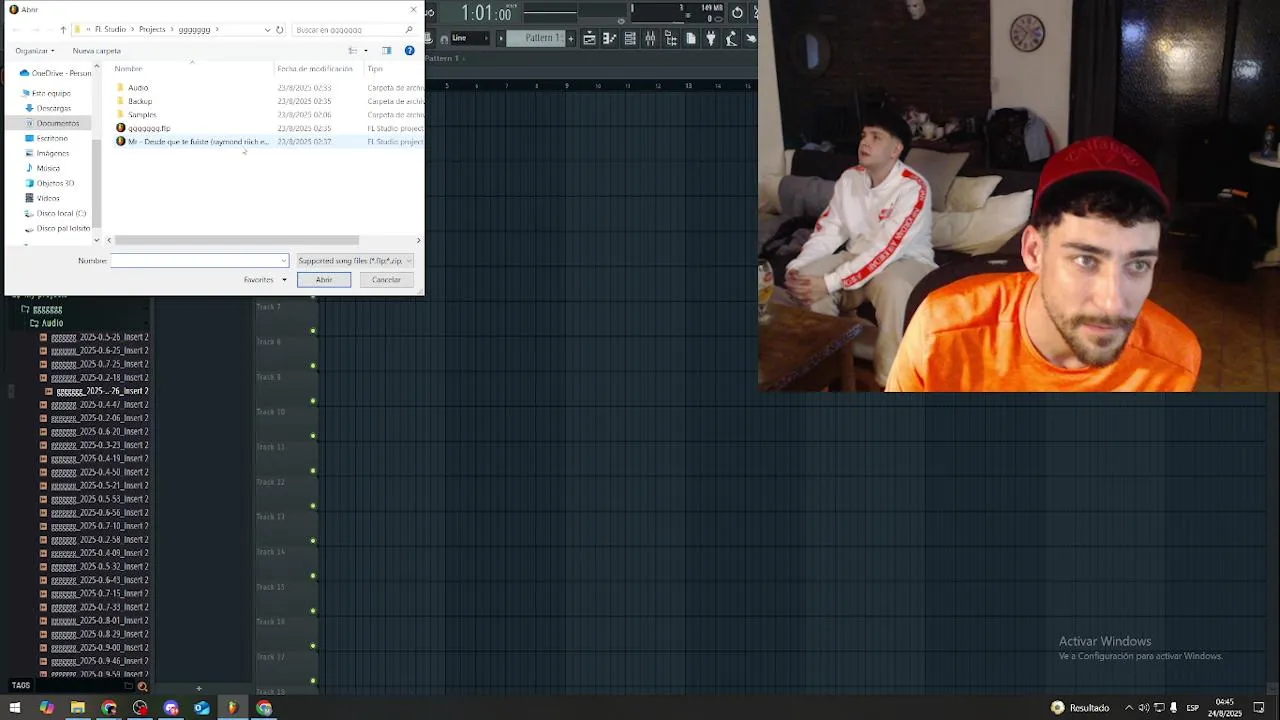Sort by the Nombre column header
The width and height of the screenshot is (1280, 720).
128,69
